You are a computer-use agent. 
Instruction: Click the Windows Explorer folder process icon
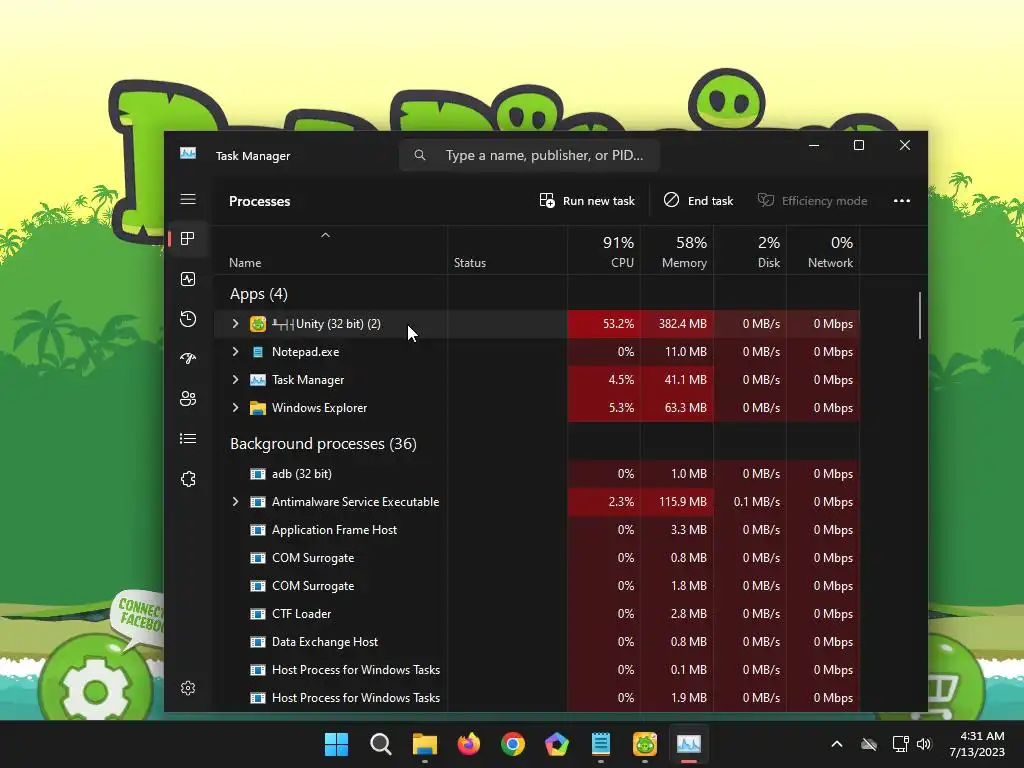(x=258, y=408)
